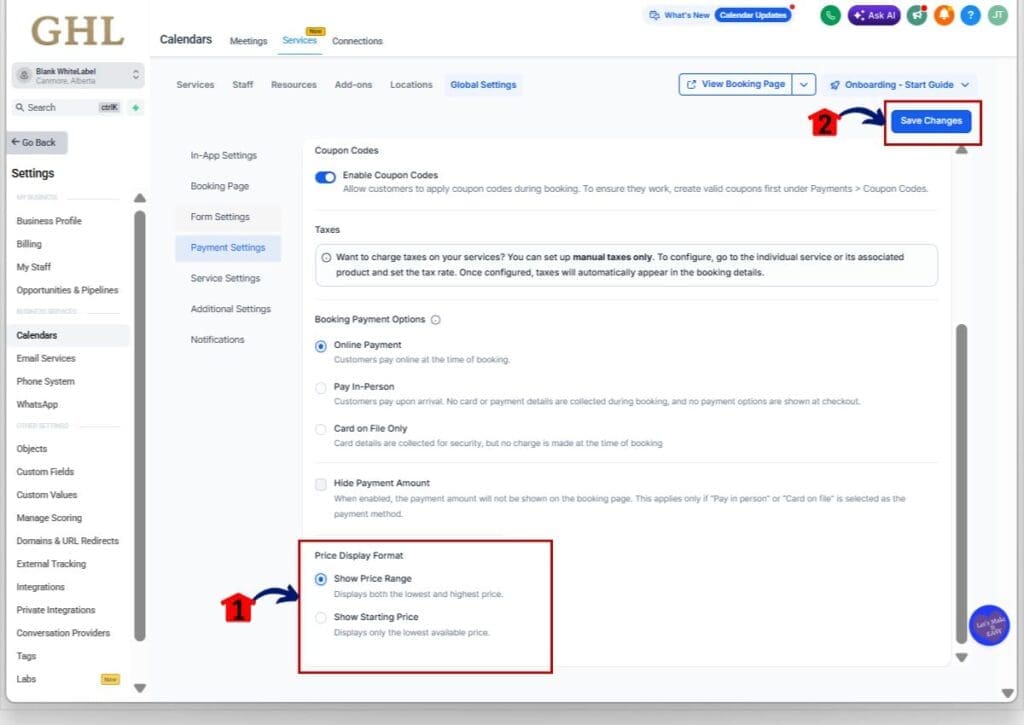
Task: Click the orange notification bell icon
Action: tap(943, 15)
